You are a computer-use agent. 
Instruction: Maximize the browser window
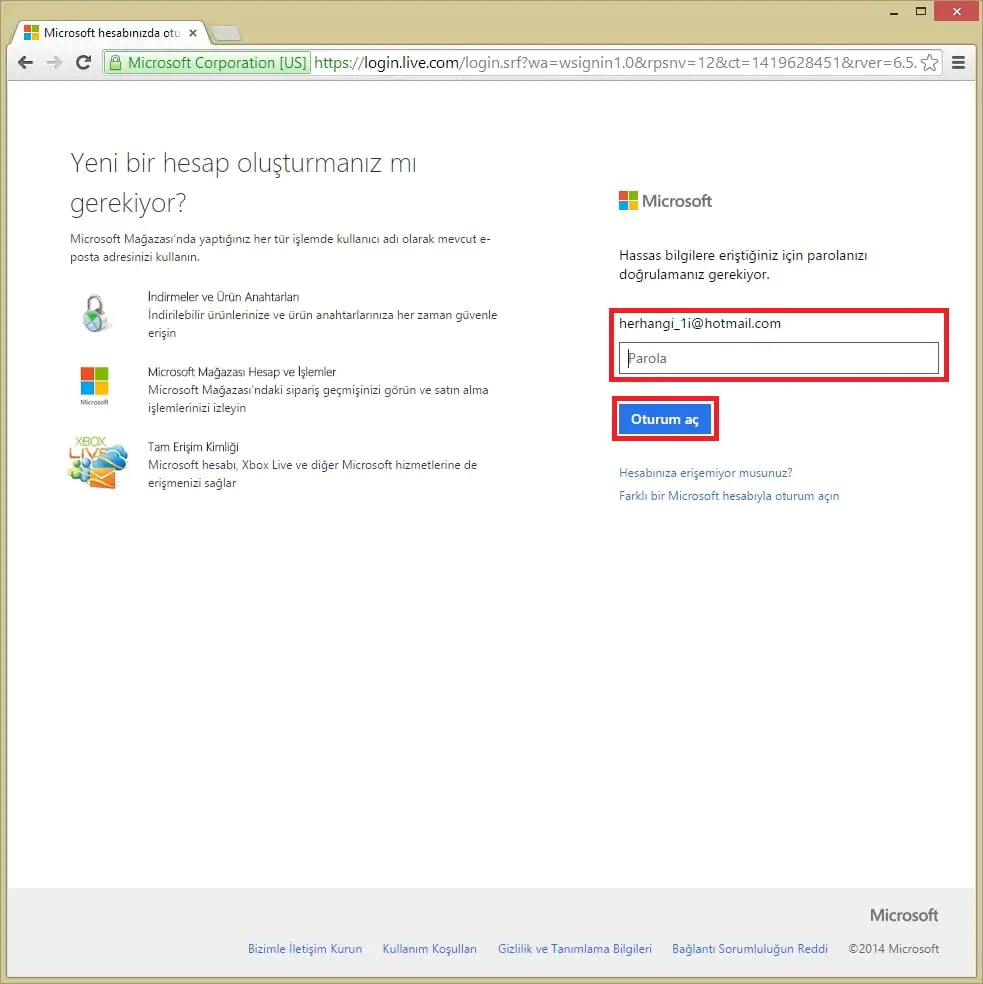coord(921,11)
